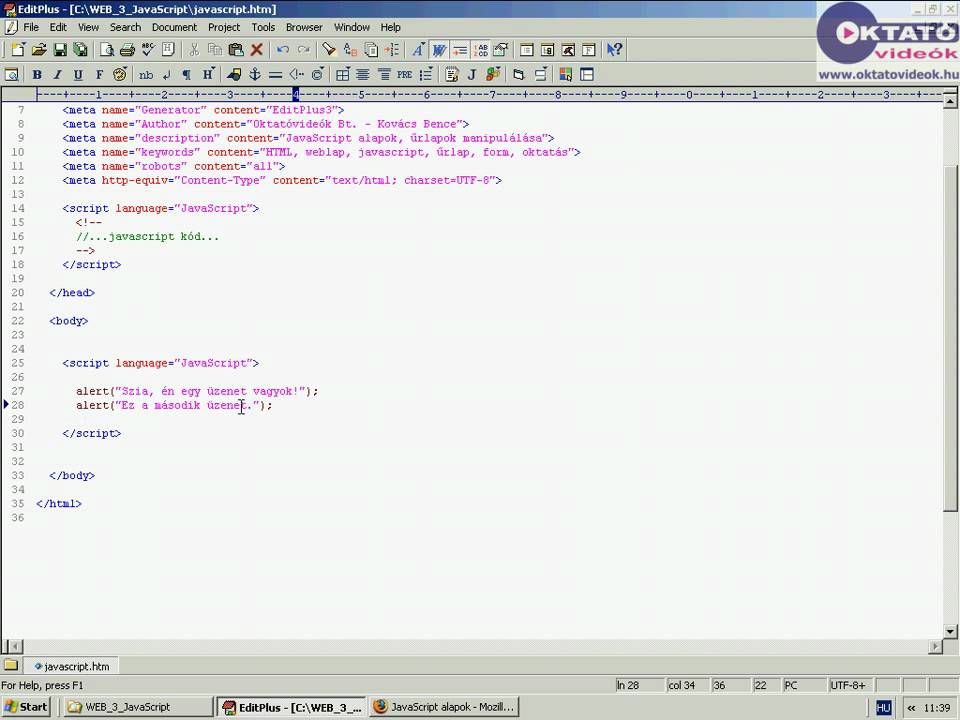Open the Table insert dropdown
Screen dimensions: 960x720
pos(343,75)
